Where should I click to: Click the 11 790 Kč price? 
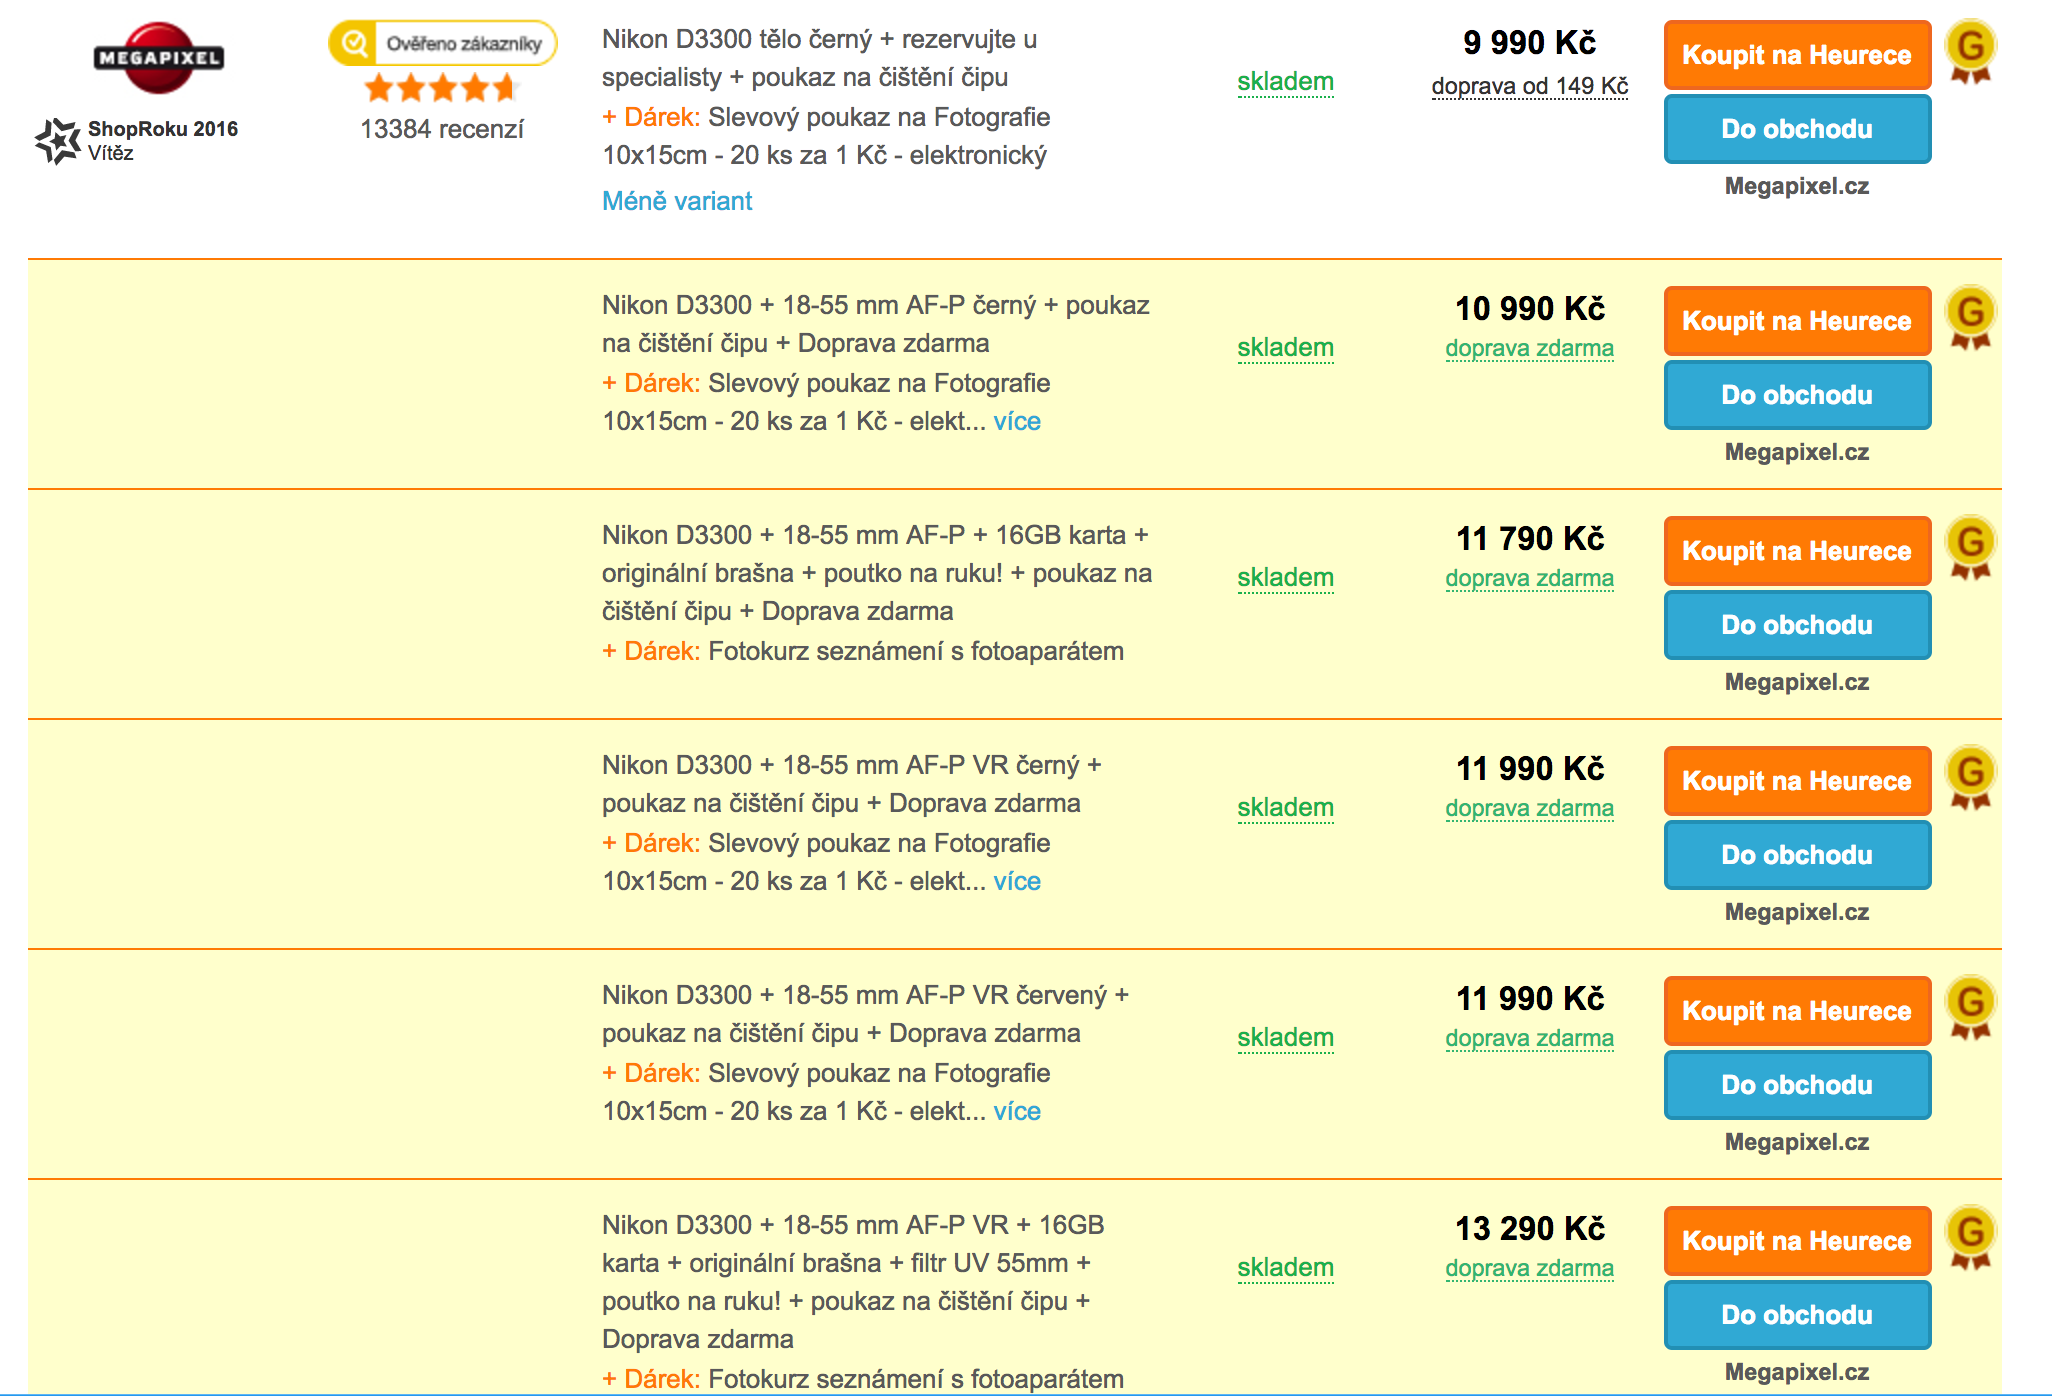pyautogui.click(x=1529, y=539)
